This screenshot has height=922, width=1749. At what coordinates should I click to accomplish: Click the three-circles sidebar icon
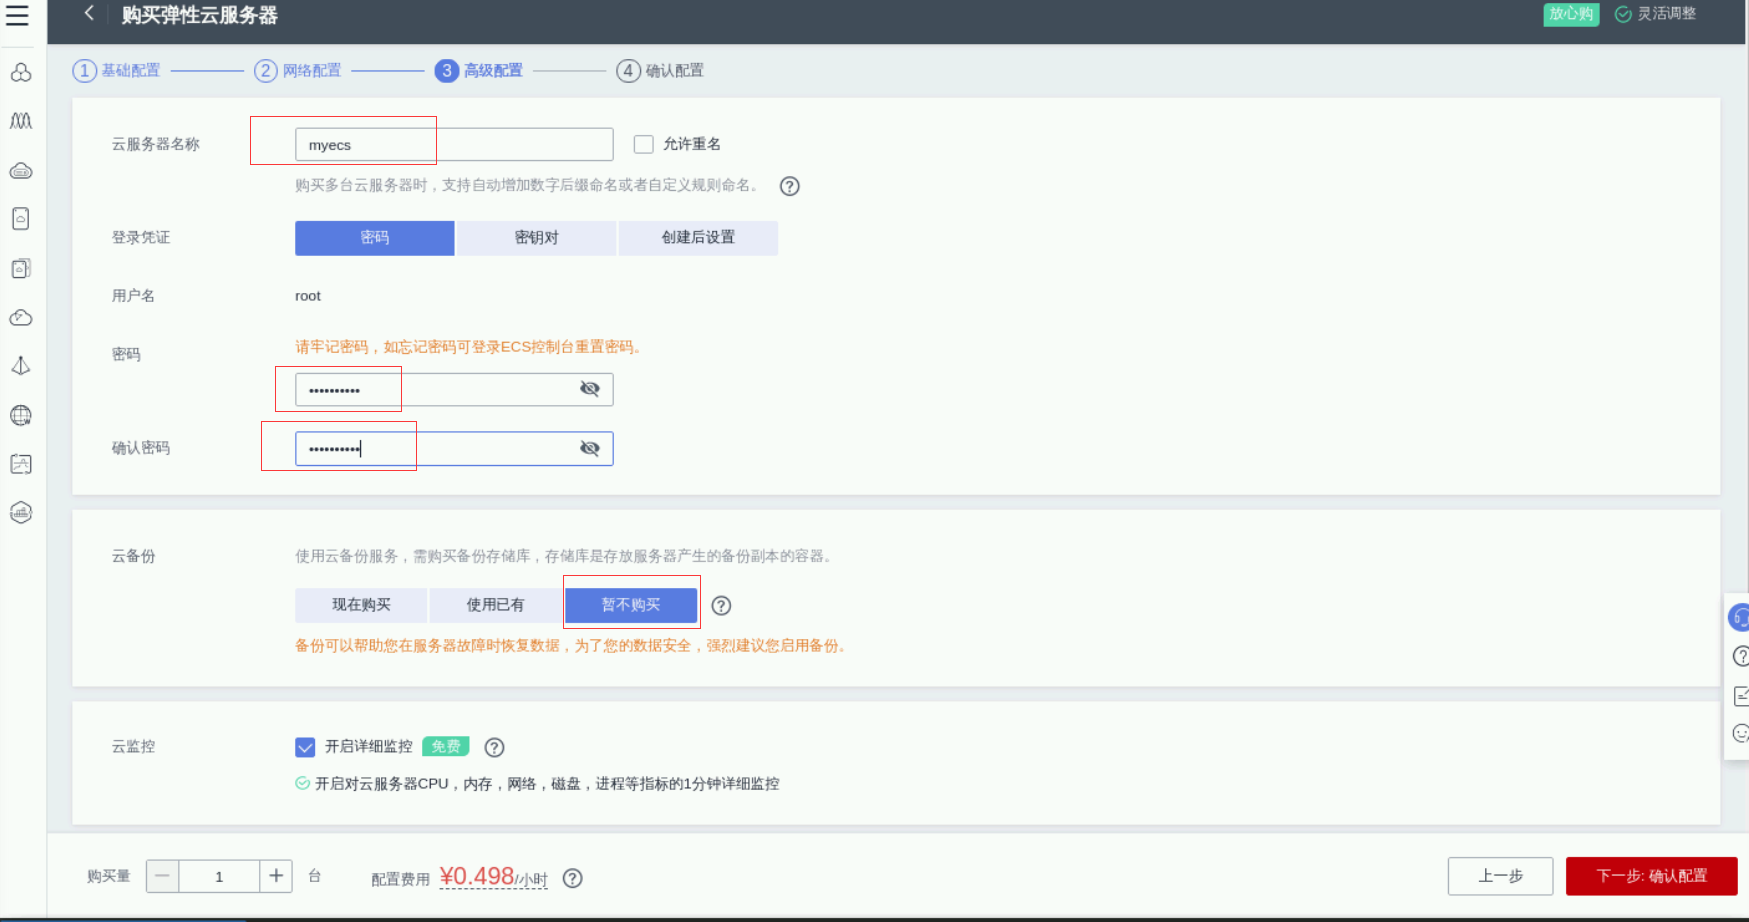coord(21,73)
